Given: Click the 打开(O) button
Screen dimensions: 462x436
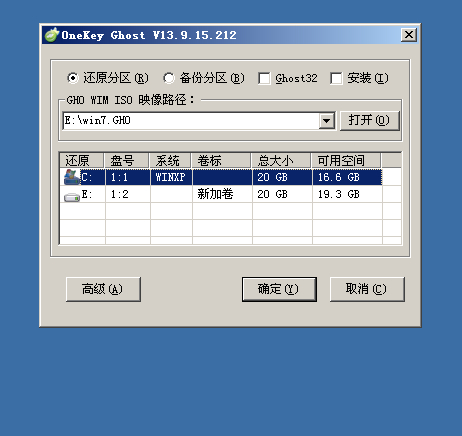Looking at the screenshot, I should point(369,120).
